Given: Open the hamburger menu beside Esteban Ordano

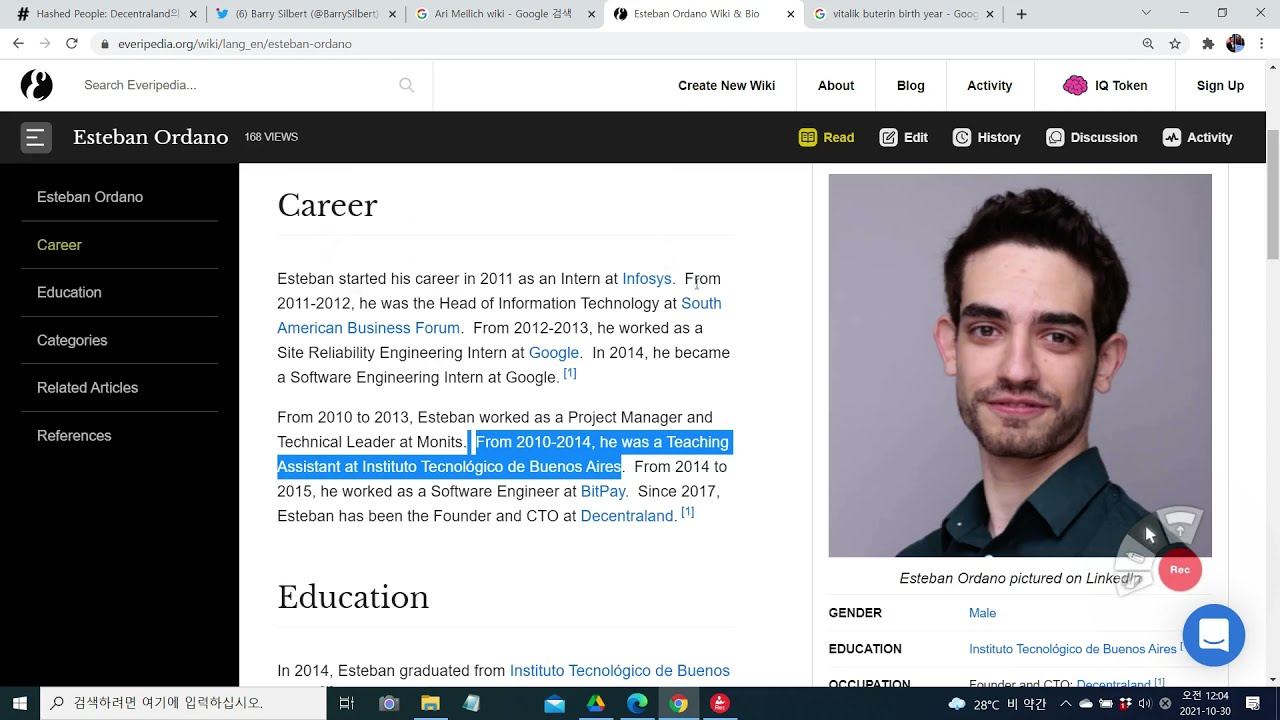Looking at the screenshot, I should point(35,137).
